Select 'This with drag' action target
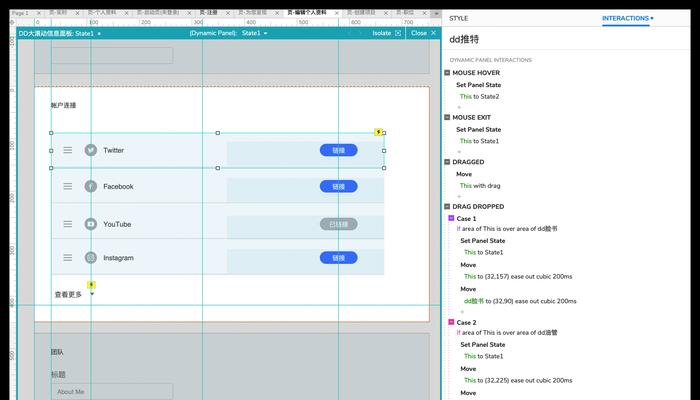This screenshot has width=700, height=400. coord(480,186)
